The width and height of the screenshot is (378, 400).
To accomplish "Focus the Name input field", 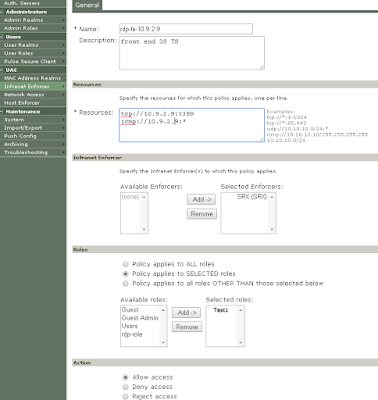I will [186, 29].
